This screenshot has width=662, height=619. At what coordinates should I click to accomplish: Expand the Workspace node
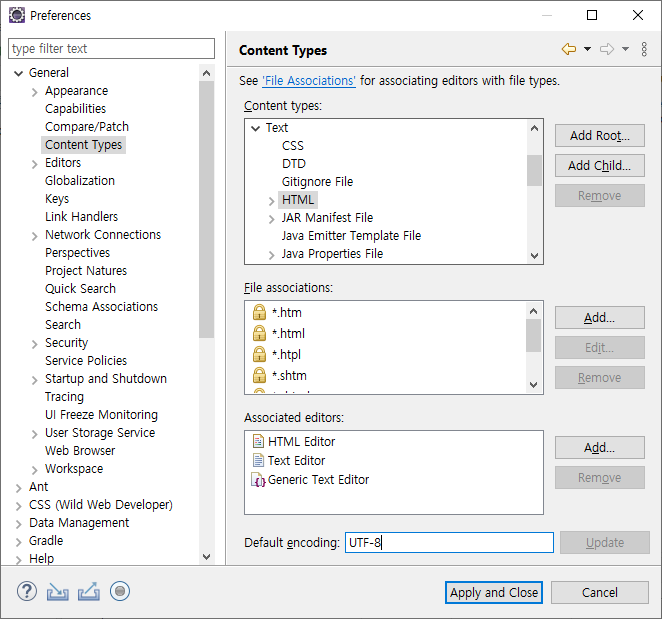35,470
